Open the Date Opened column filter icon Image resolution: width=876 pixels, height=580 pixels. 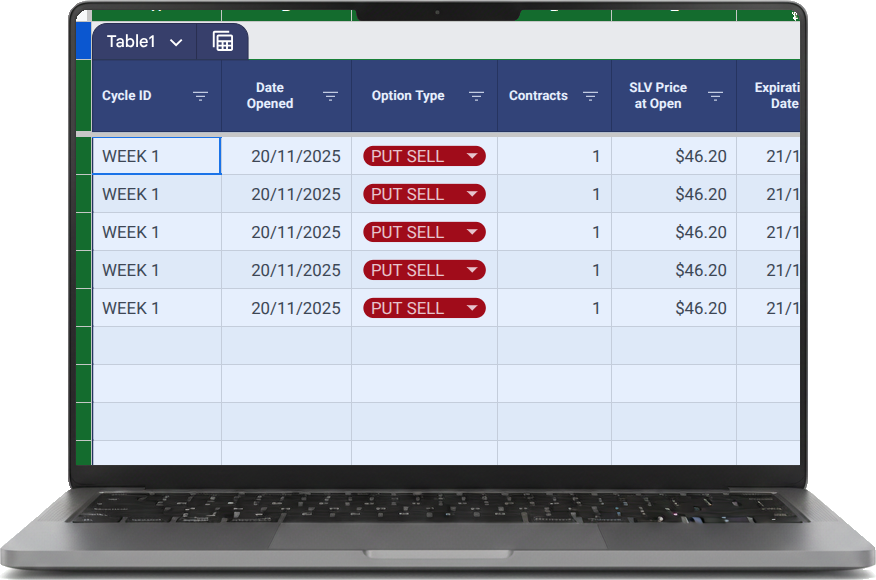tap(330, 96)
